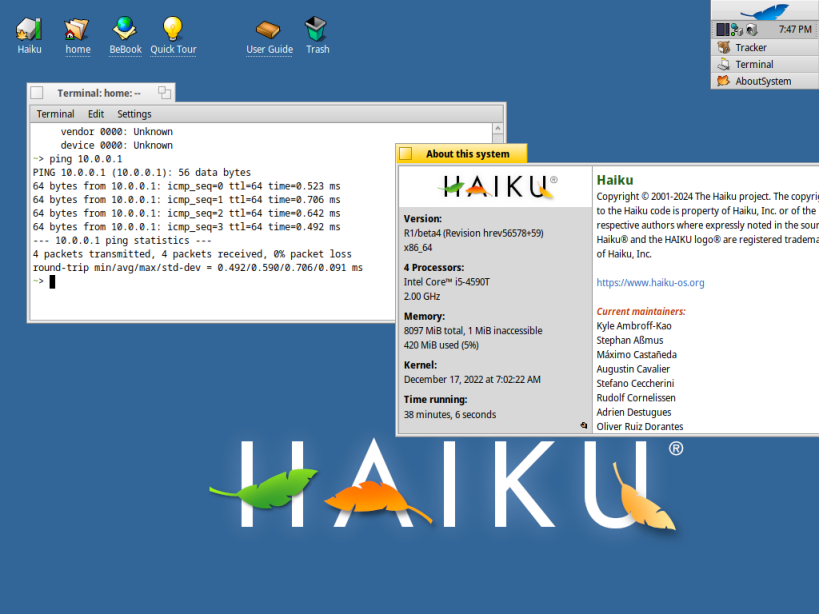Click 'R1/beta4 (Revision hrev56578+59)' text
This screenshot has height=614, width=819.
(473, 233)
